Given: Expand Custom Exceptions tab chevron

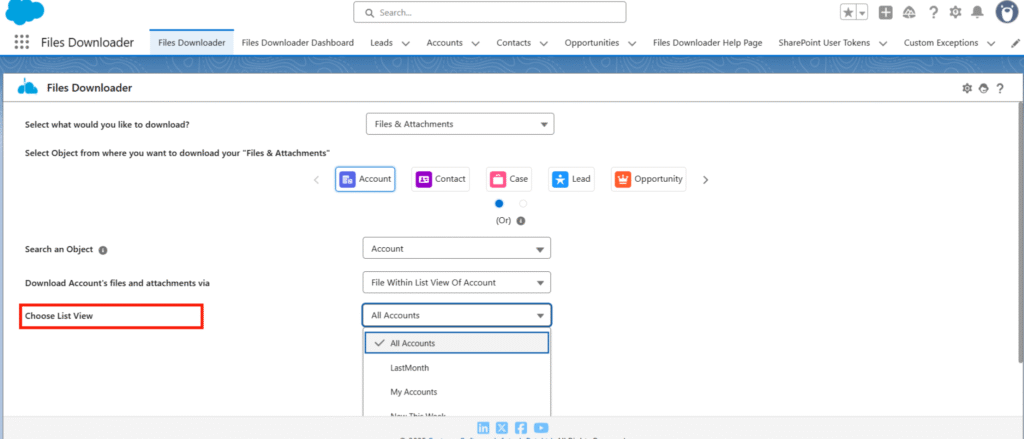Looking at the screenshot, I should [991, 44].
